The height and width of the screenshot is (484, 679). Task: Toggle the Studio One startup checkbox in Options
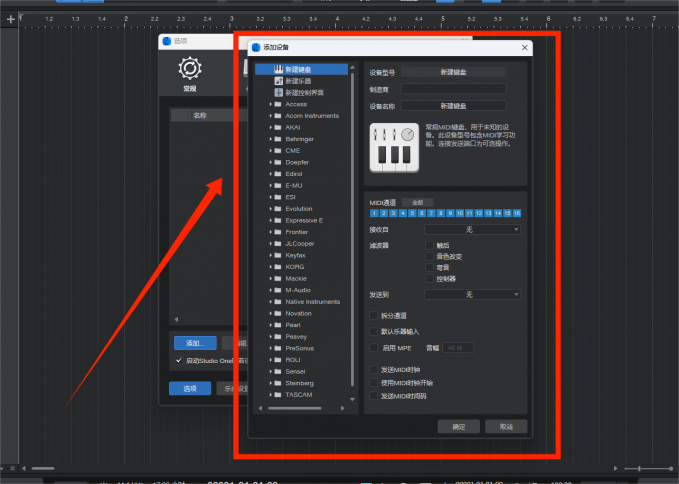178,360
